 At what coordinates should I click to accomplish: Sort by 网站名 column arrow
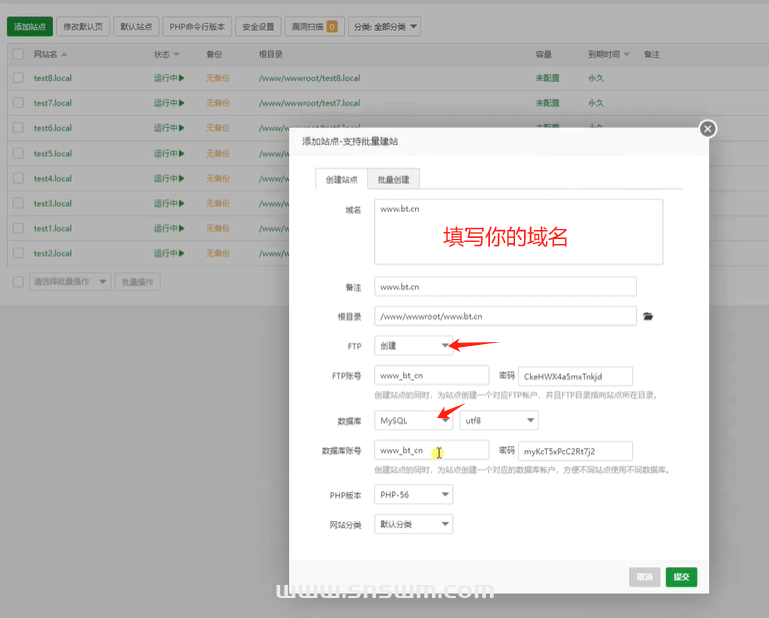click(64, 54)
